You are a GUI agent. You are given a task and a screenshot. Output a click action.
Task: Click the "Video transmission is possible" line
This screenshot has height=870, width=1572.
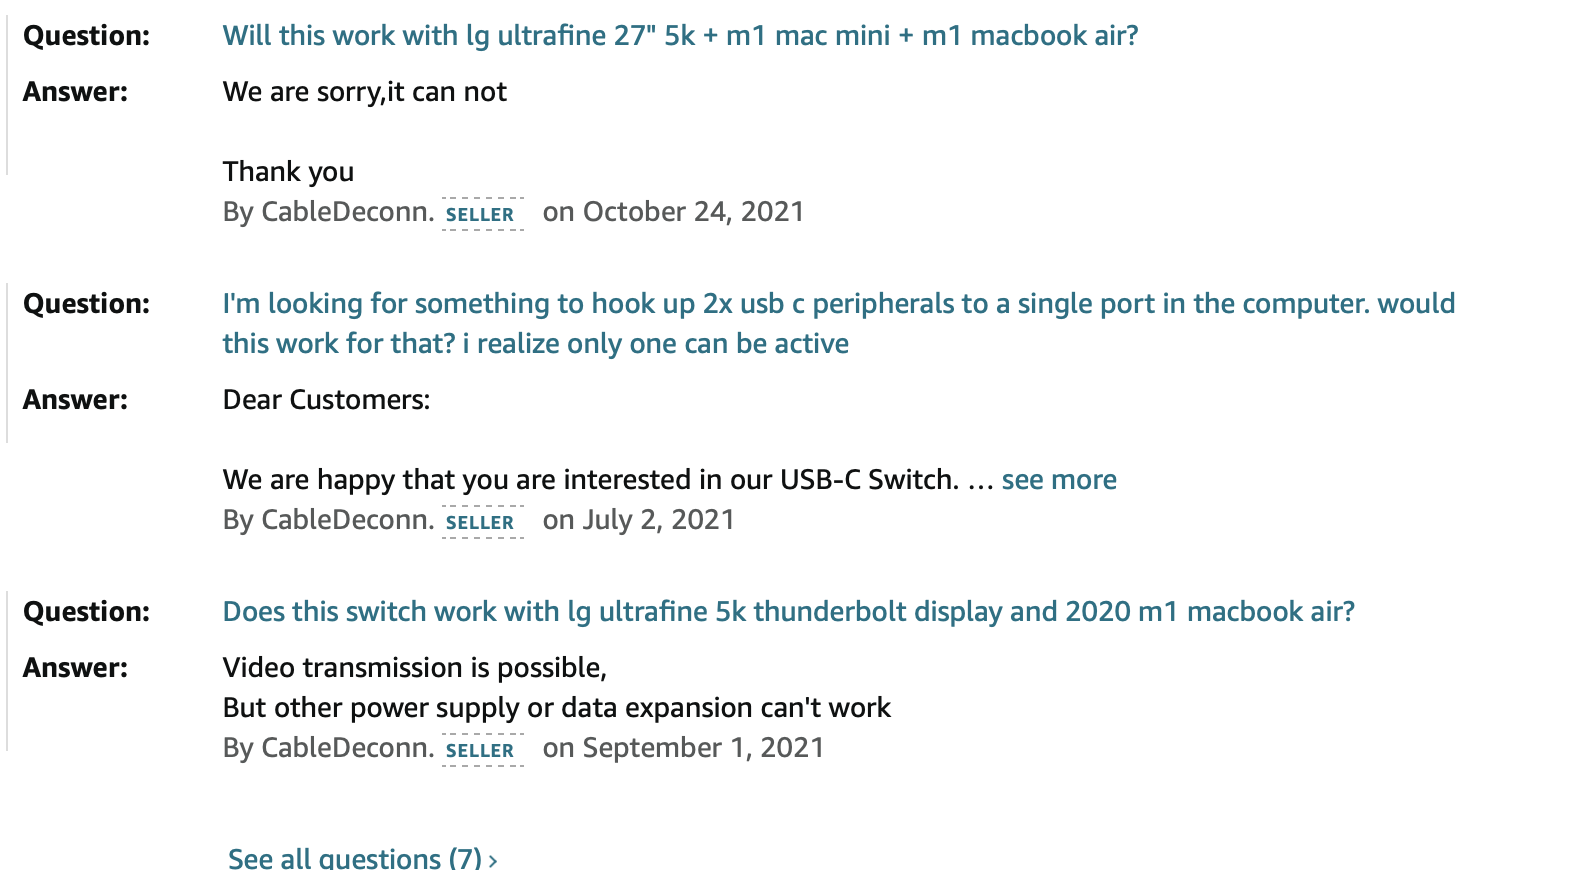tap(415, 668)
